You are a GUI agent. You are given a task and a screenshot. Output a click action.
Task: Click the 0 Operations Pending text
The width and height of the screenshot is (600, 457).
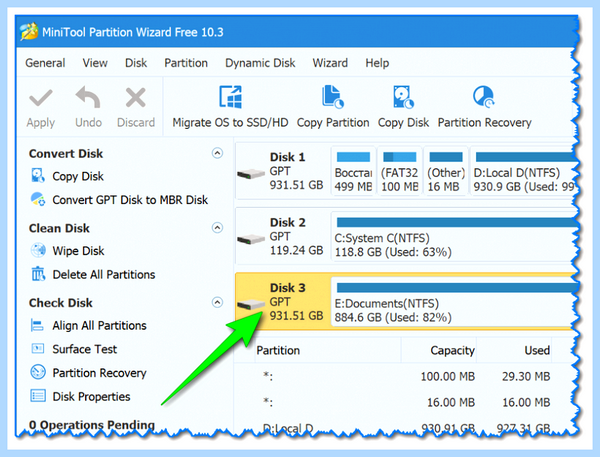coord(92,425)
